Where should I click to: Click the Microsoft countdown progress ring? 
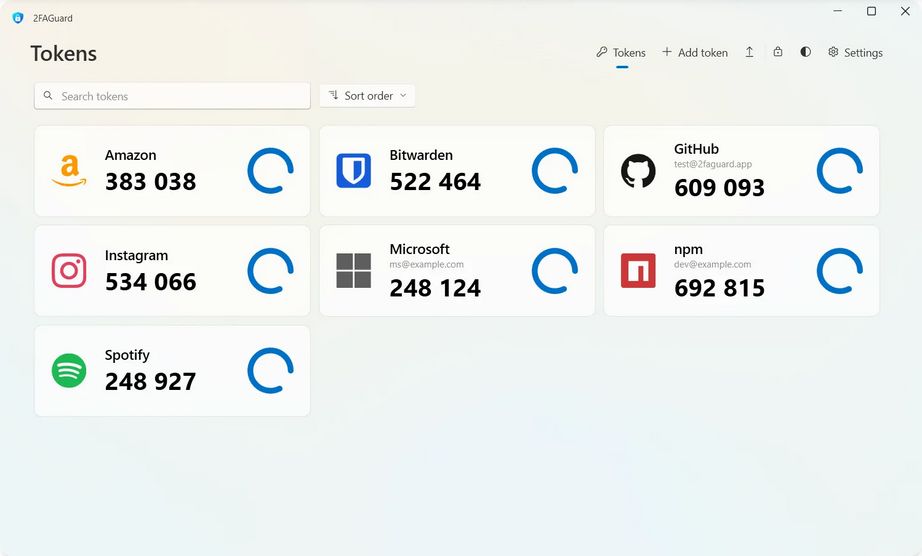click(555, 271)
